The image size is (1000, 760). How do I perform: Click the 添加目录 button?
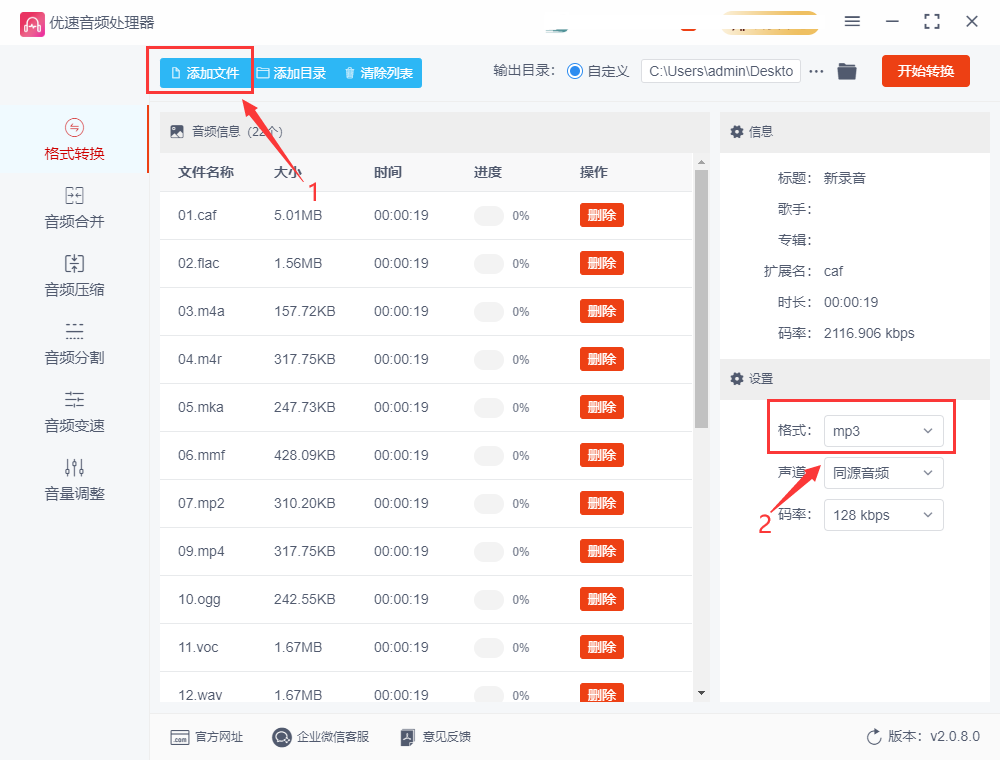(x=291, y=73)
